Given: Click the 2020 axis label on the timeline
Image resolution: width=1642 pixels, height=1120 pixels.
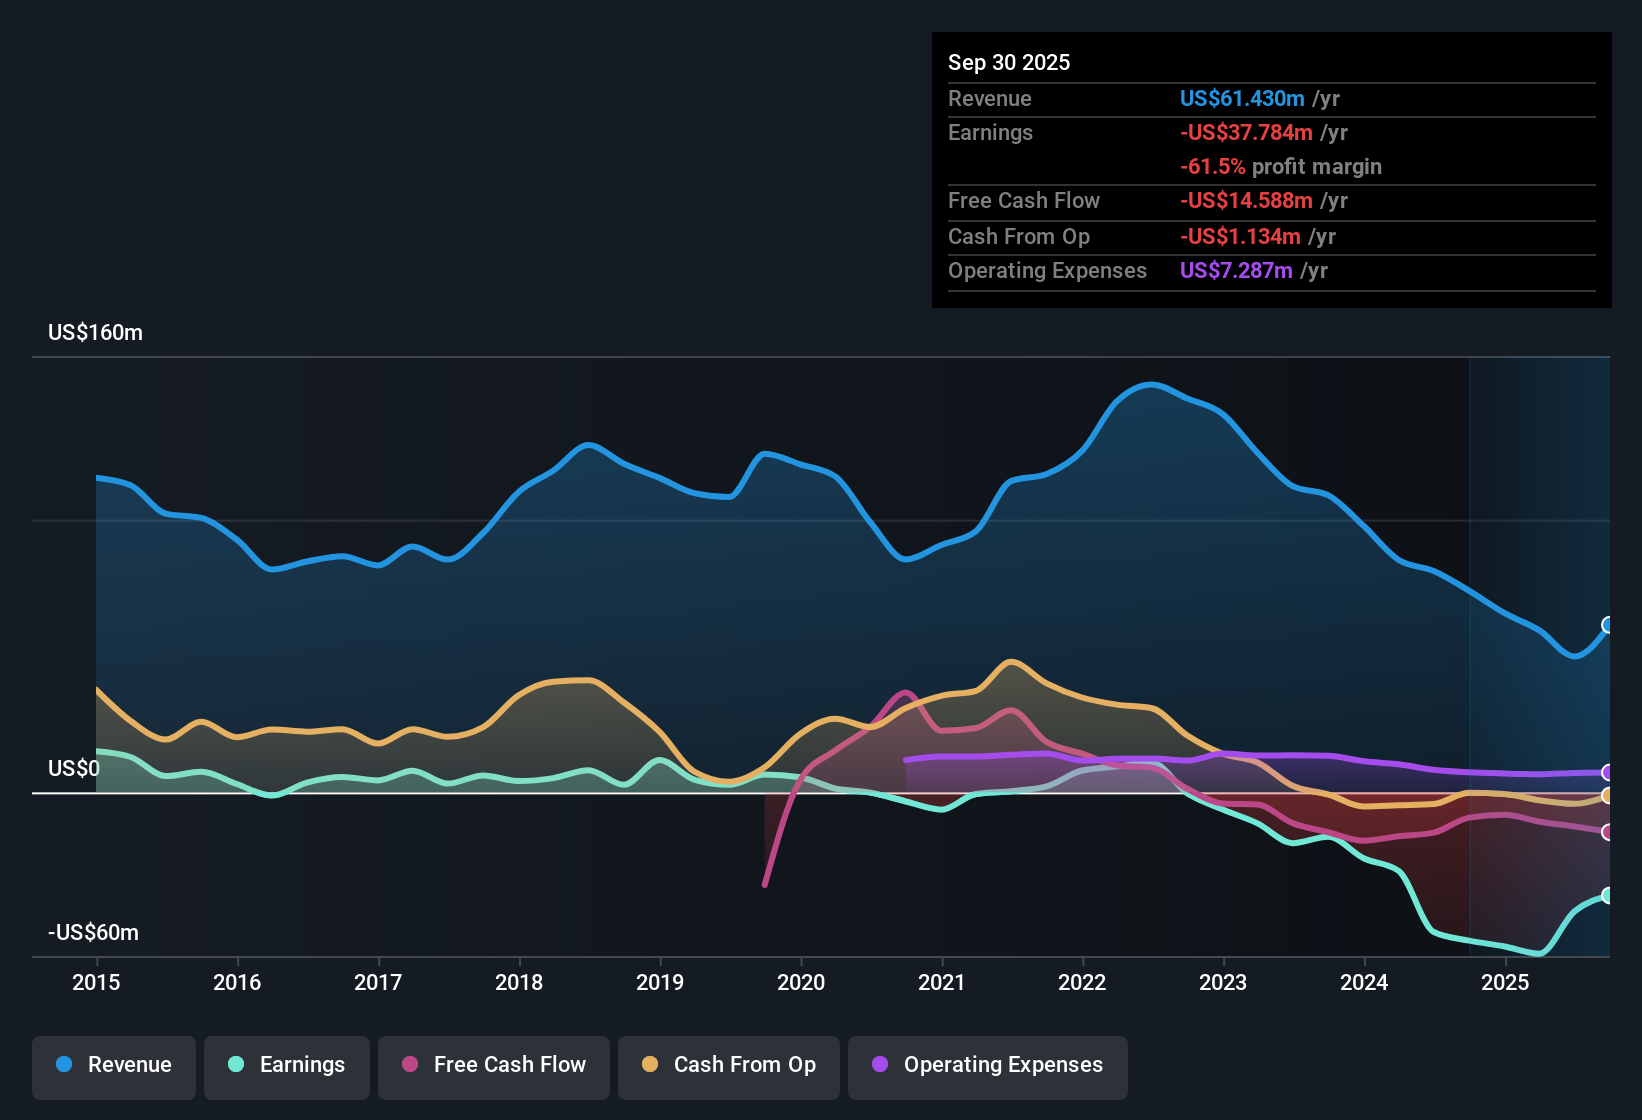Looking at the screenshot, I should point(801,983).
